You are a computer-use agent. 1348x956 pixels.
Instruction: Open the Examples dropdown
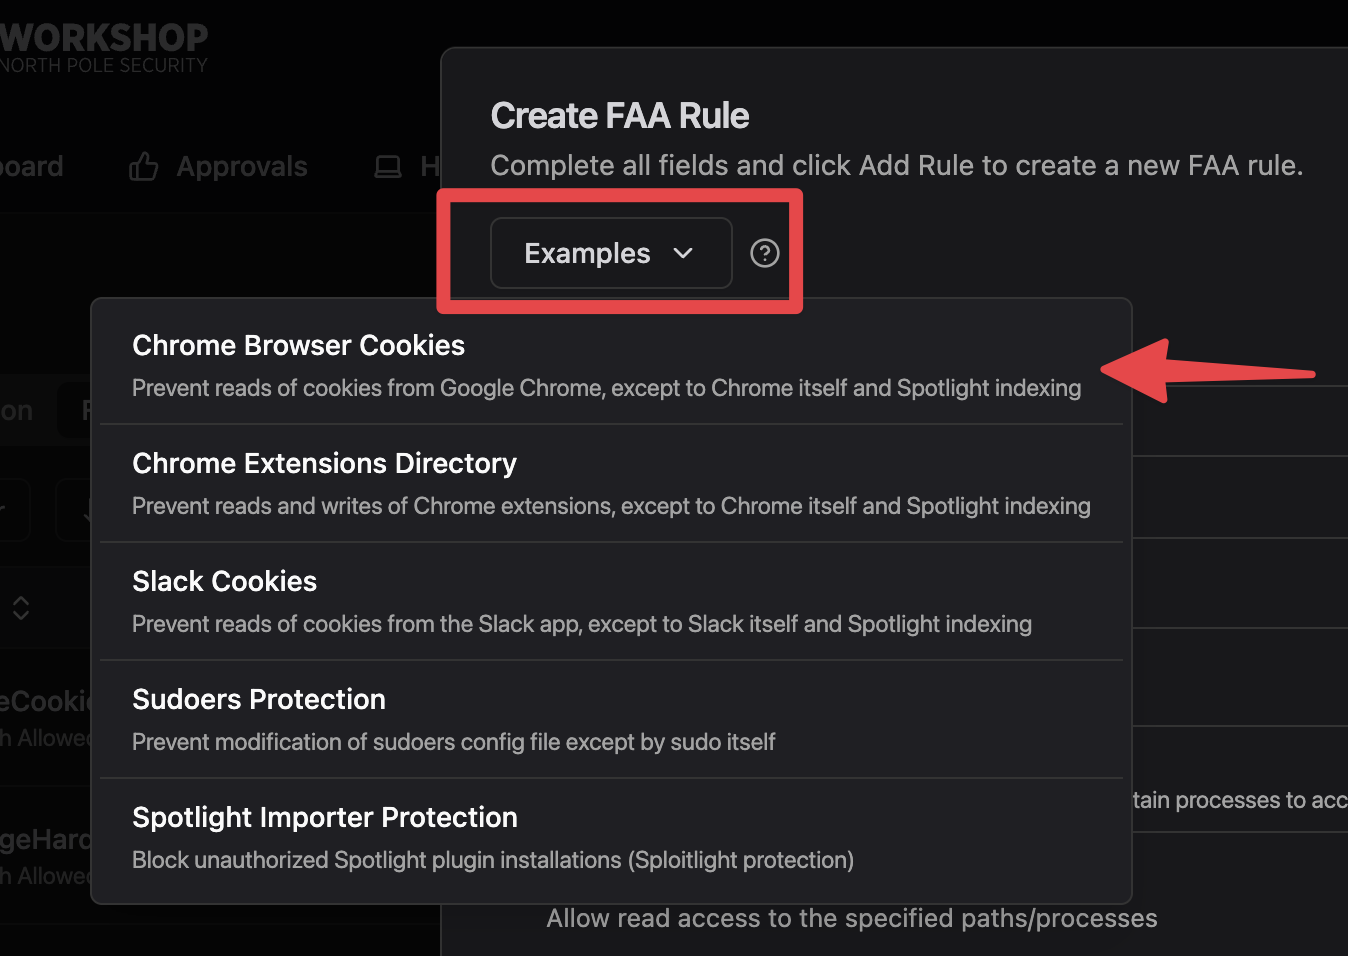[x=610, y=253]
